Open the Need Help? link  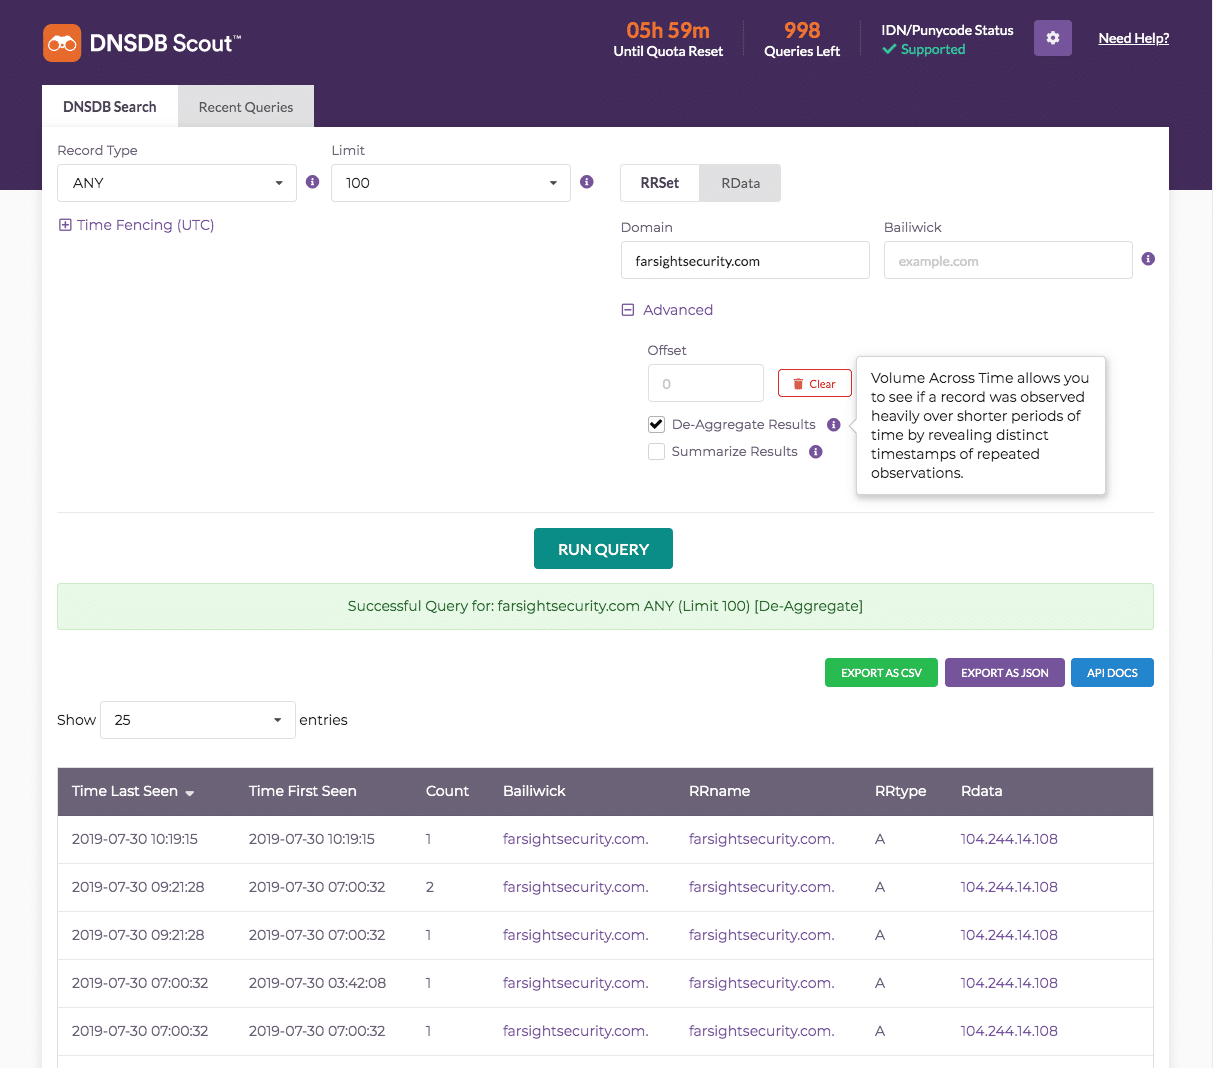1134,38
